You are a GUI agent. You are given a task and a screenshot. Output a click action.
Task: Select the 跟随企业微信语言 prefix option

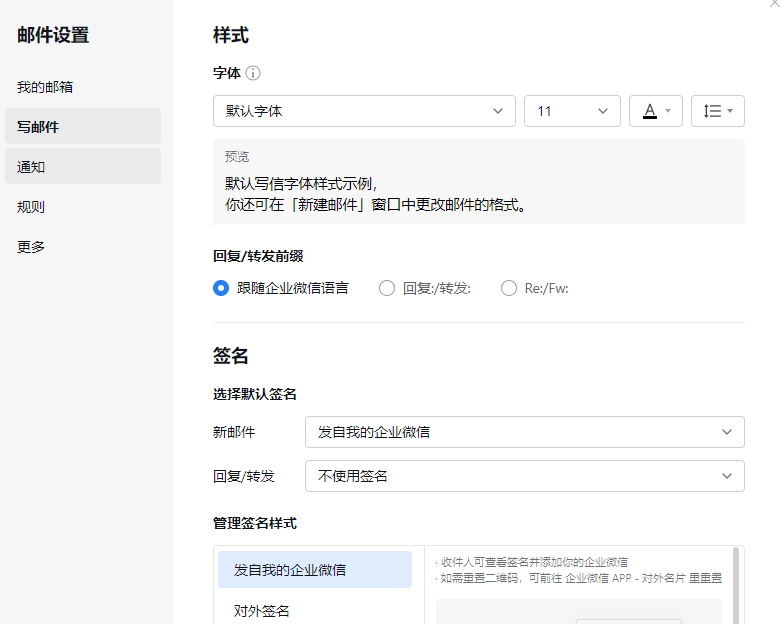(281, 288)
